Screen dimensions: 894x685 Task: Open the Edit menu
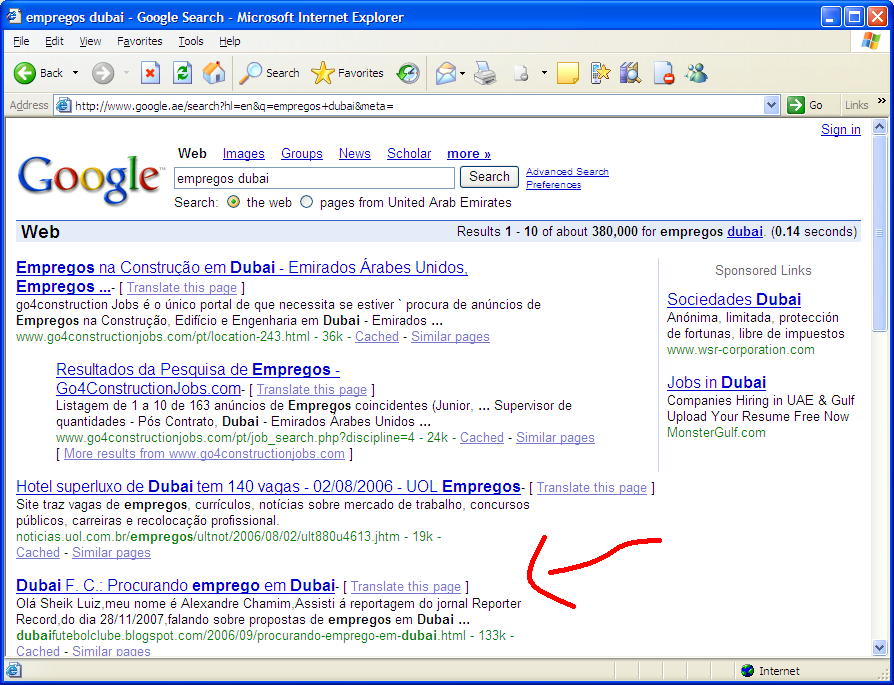click(x=55, y=41)
